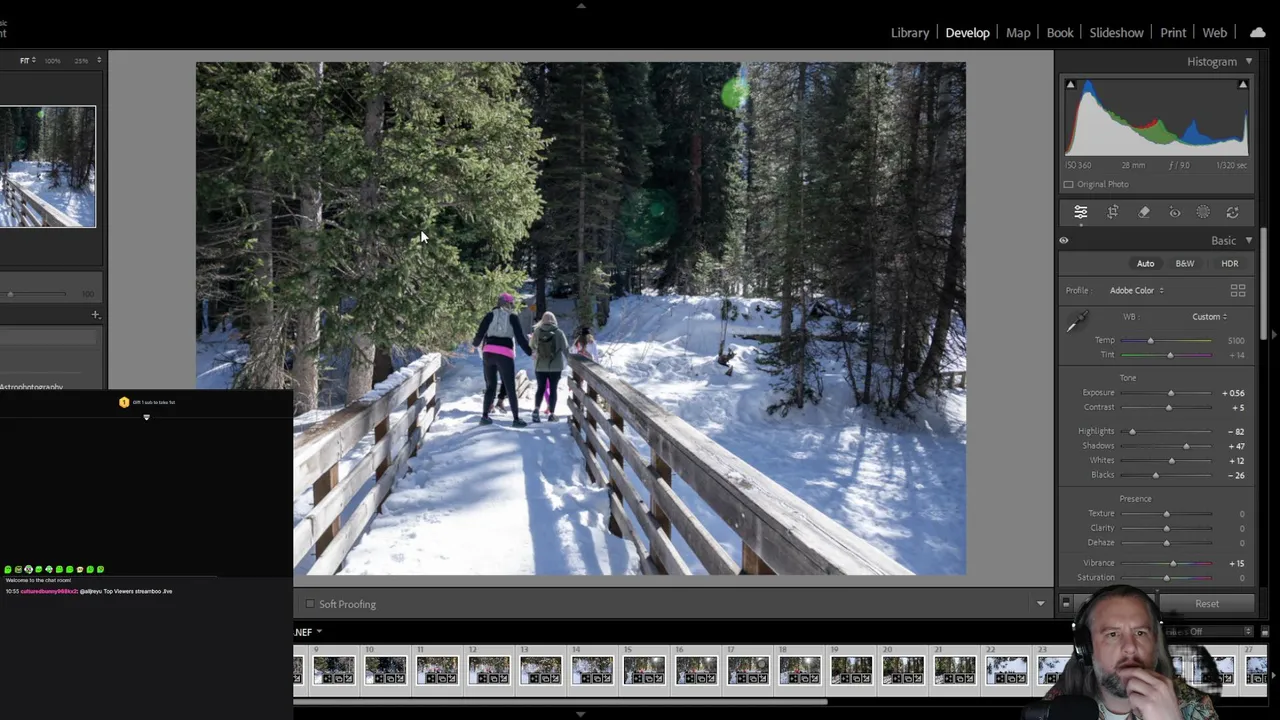Image resolution: width=1280 pixels, height=720 pixels.
Task: Click the Dehaze slider handle
Action: pos(1166,543)
